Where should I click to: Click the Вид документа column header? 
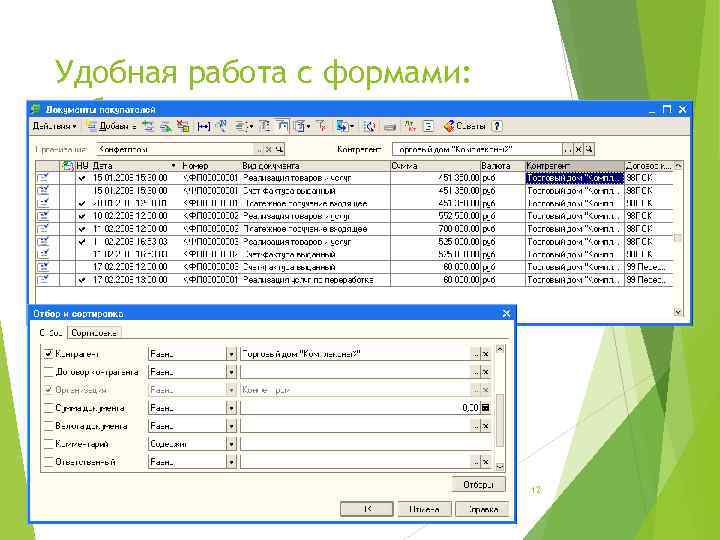coord(315,166)
